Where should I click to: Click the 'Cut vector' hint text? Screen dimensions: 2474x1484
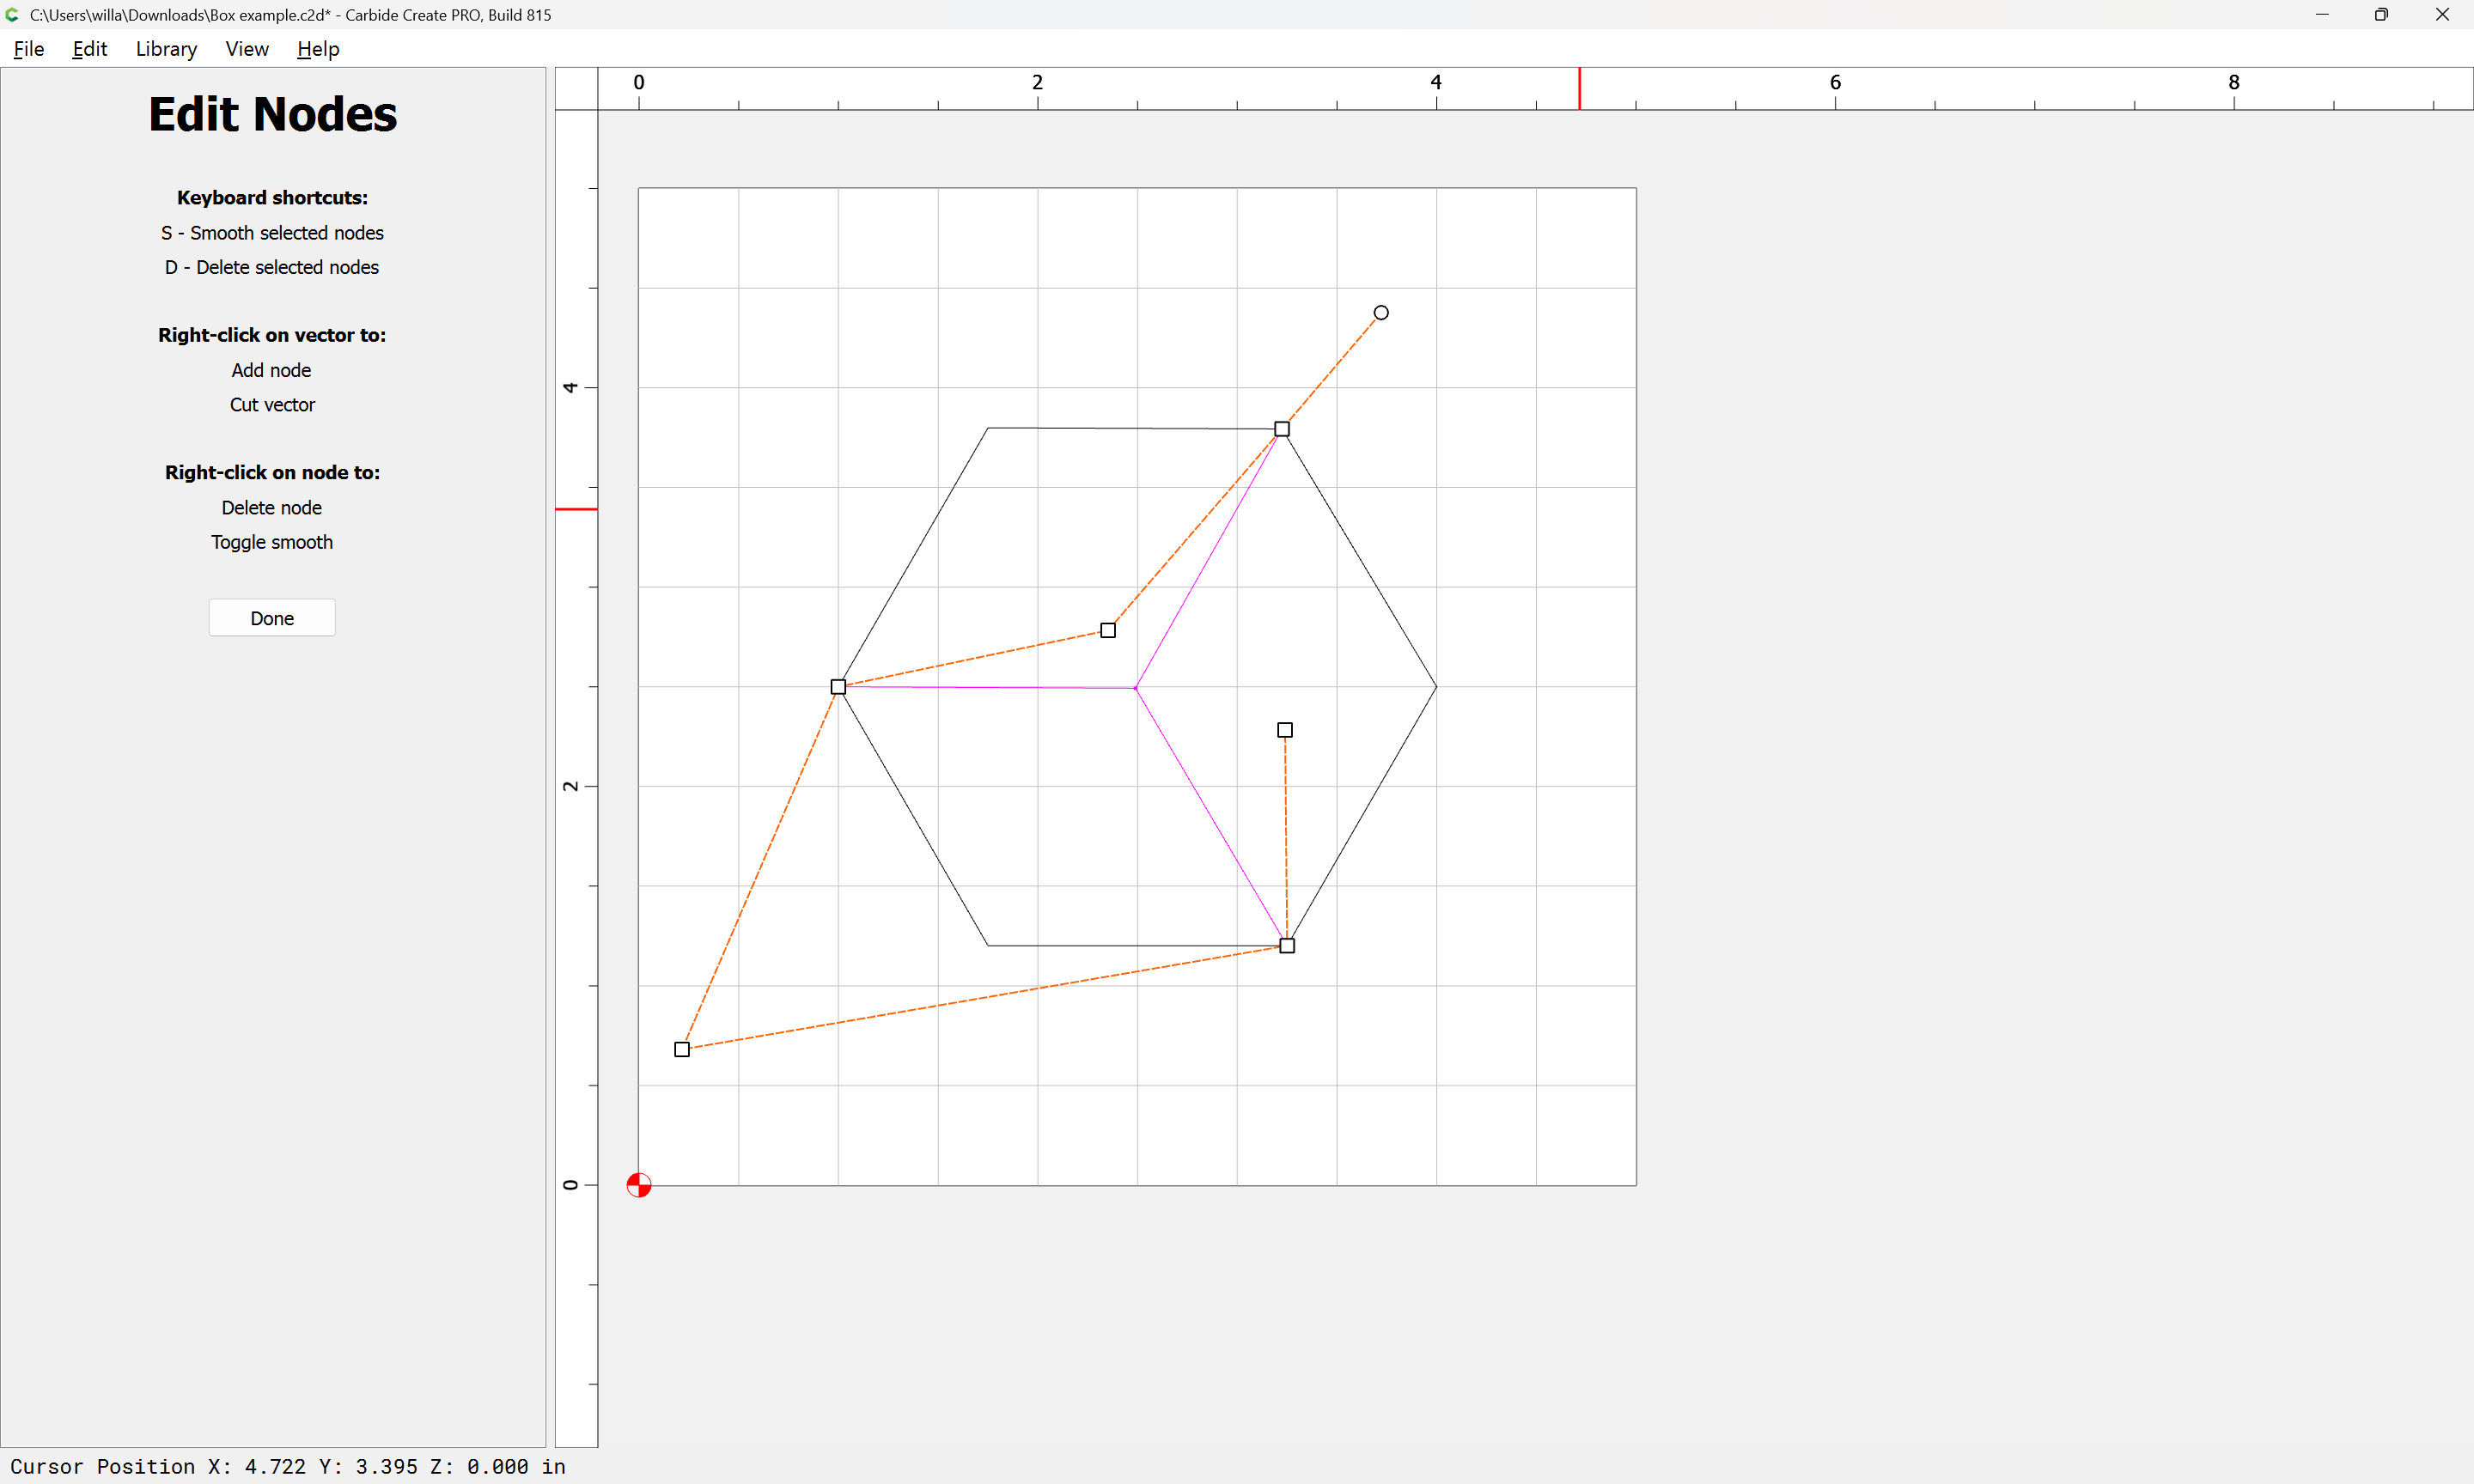click(272, 404)
